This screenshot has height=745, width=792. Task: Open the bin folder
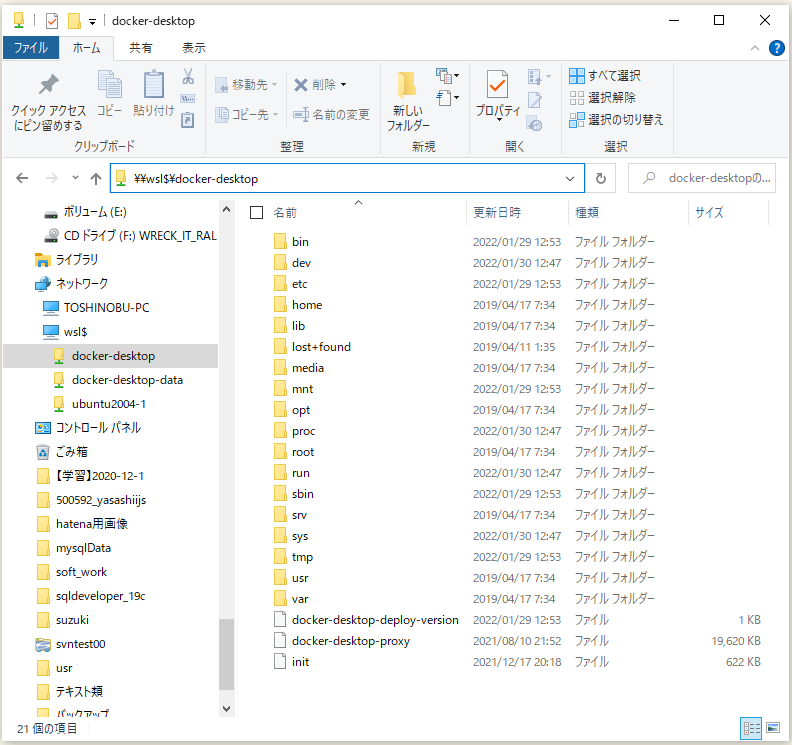pos(300,242)
